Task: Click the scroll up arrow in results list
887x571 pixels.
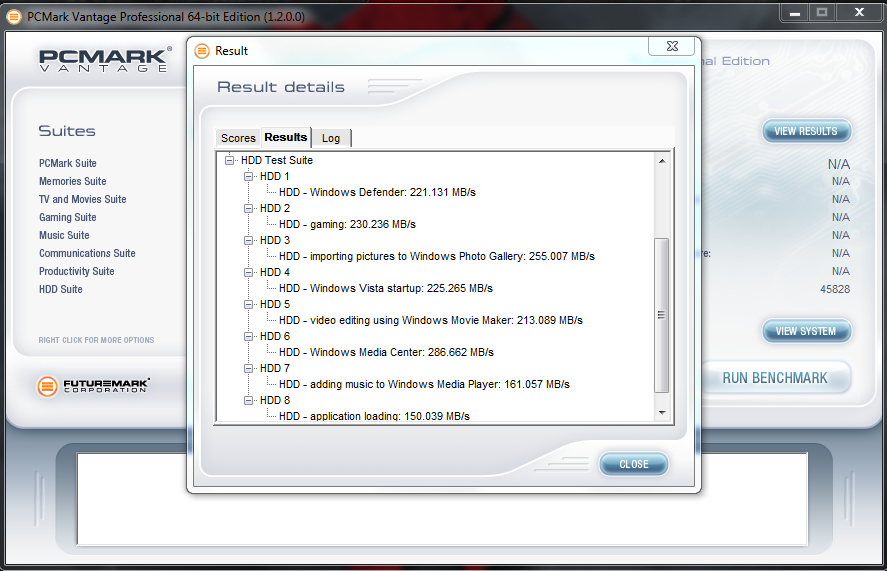Action: point(662,161)
